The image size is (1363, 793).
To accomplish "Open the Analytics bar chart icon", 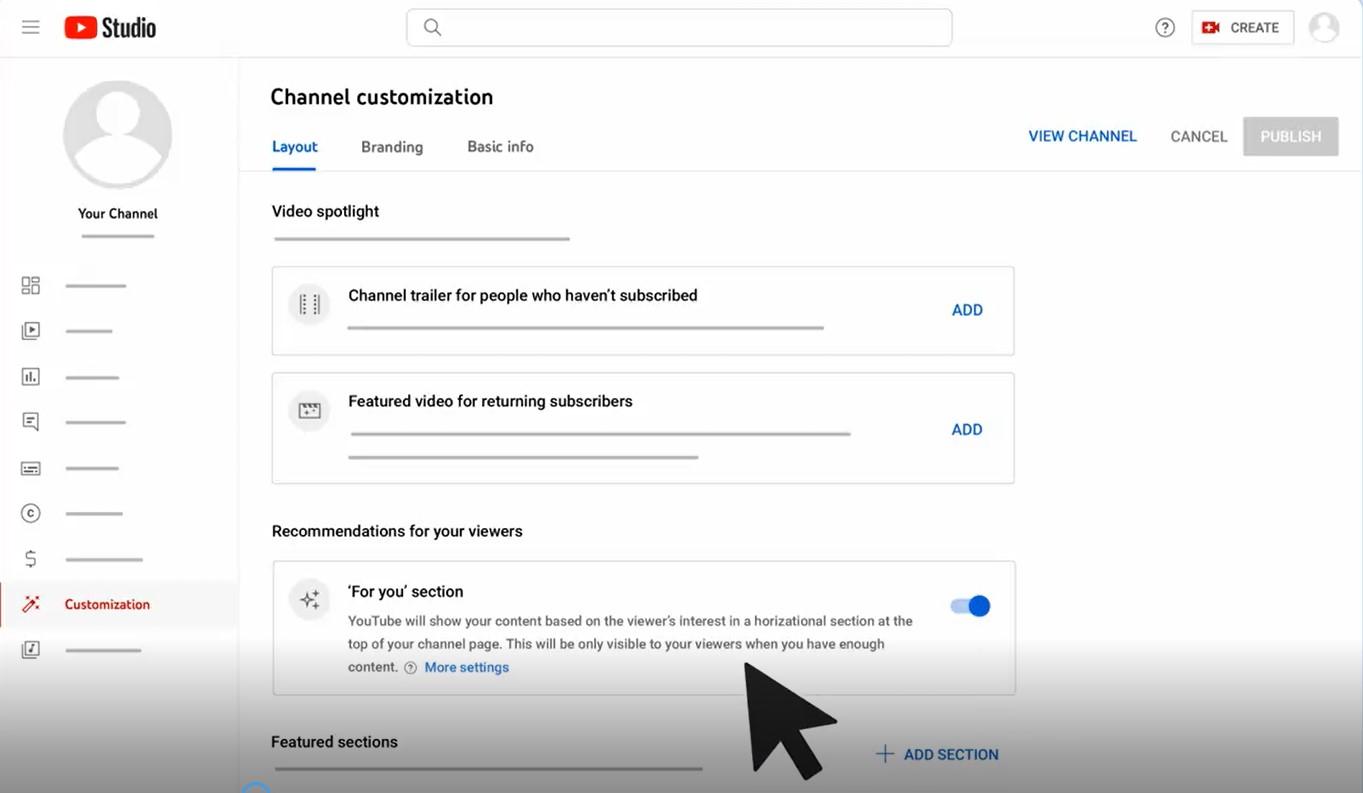I will pyautogui.click(x=31, y=377).
